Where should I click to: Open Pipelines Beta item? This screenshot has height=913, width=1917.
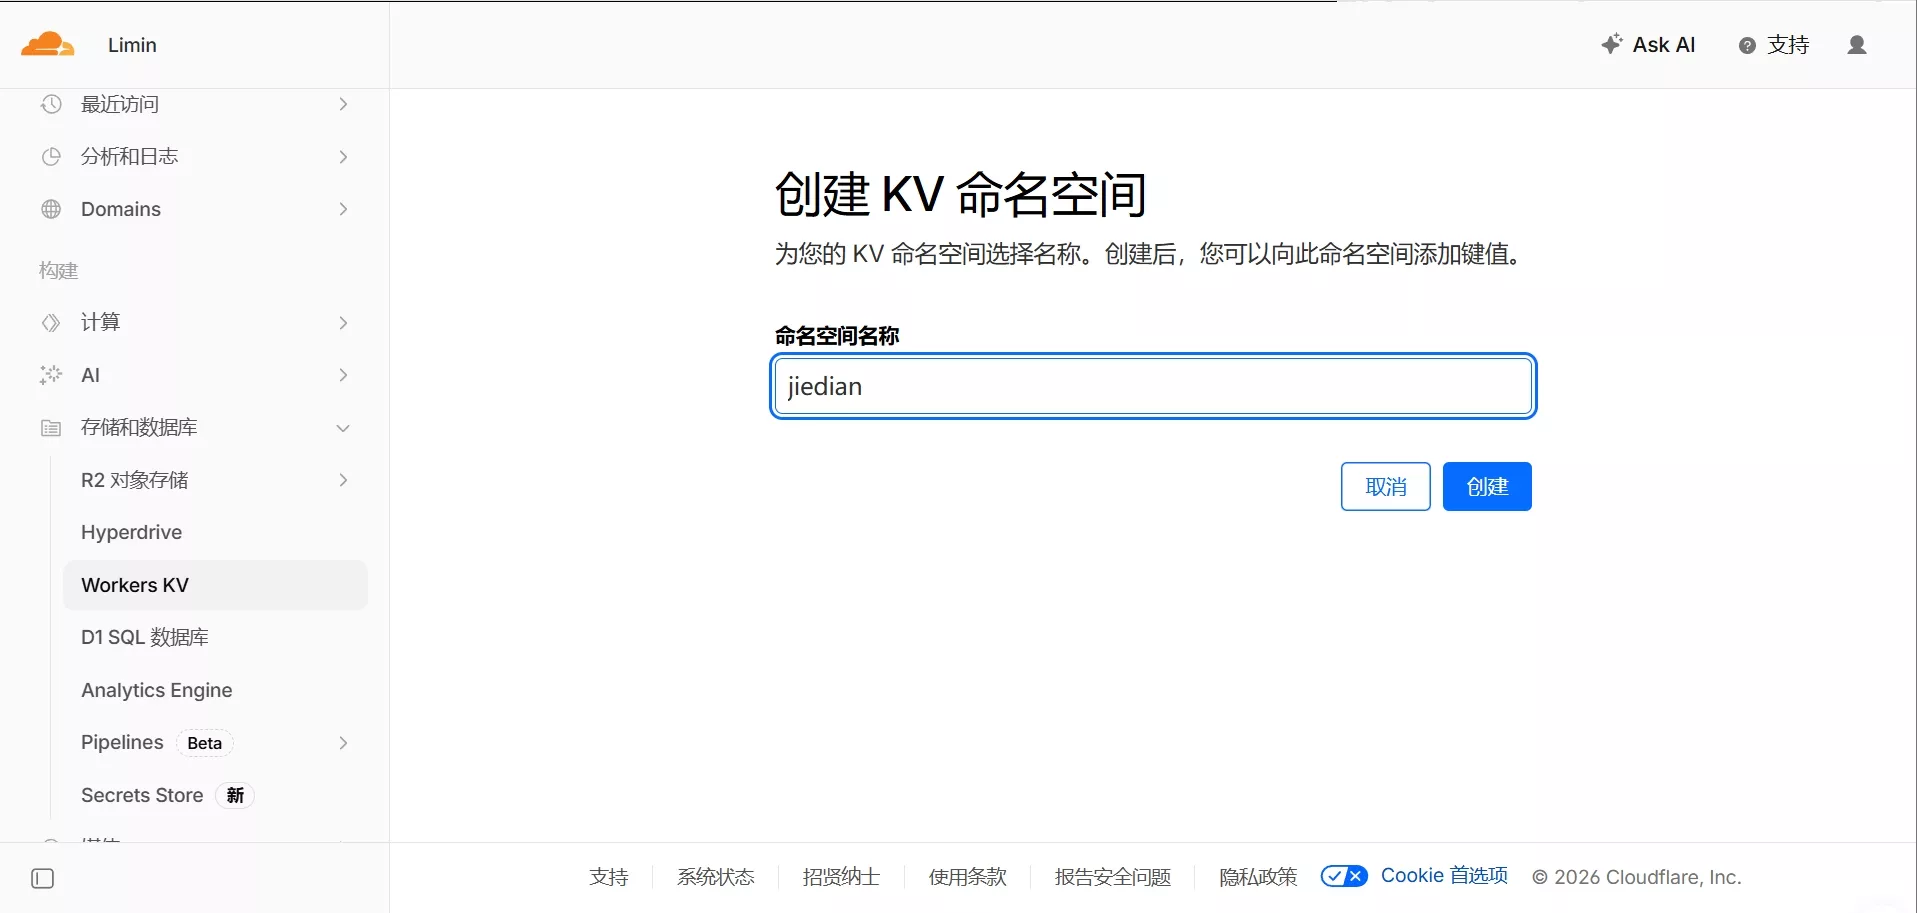157,743
